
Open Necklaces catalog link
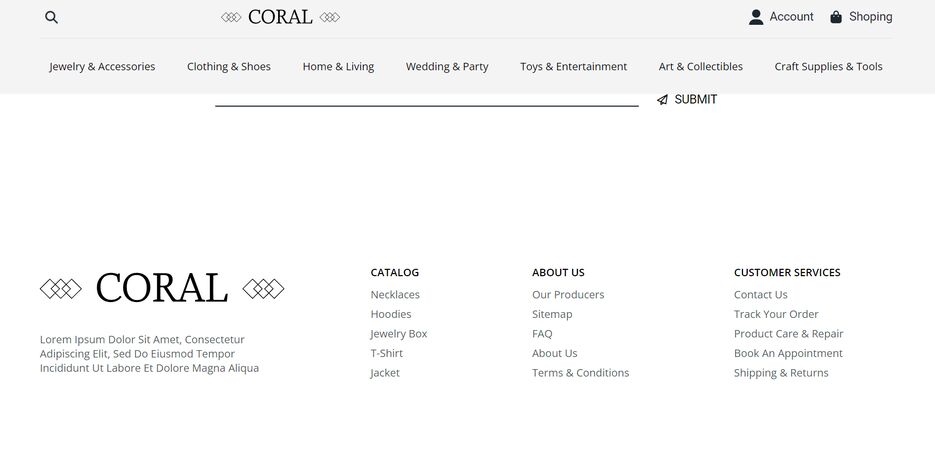[x=395, y=295]
